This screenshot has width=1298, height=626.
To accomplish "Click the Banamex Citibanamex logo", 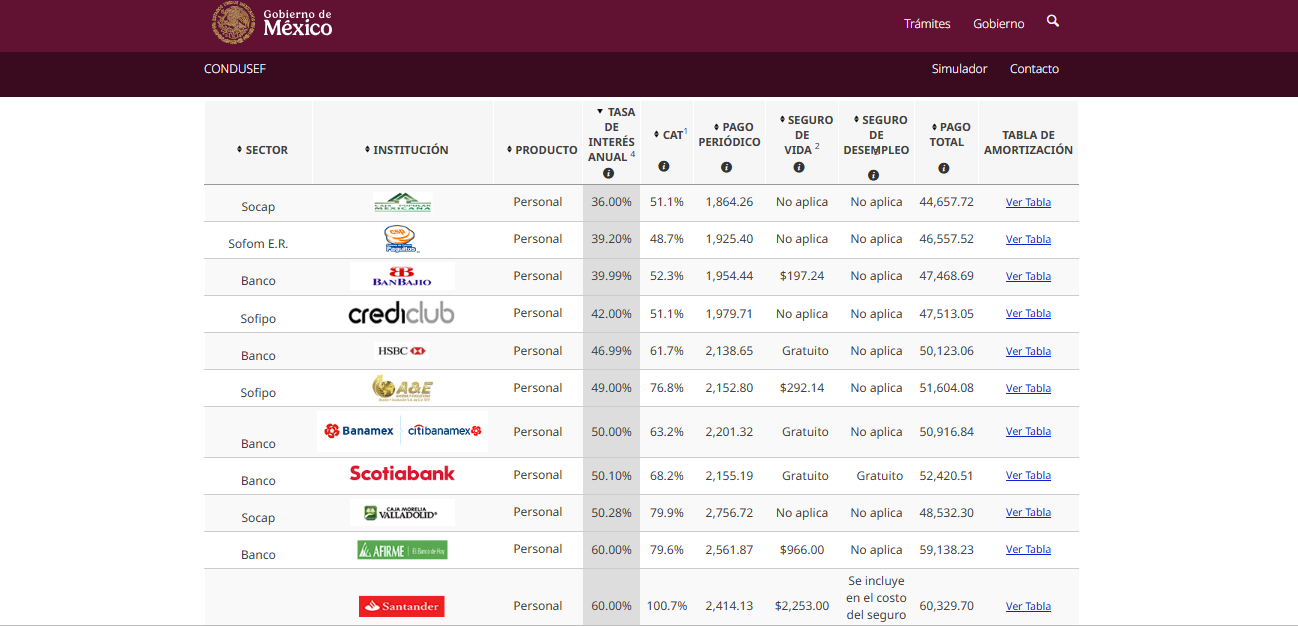I will click(402, 431).
